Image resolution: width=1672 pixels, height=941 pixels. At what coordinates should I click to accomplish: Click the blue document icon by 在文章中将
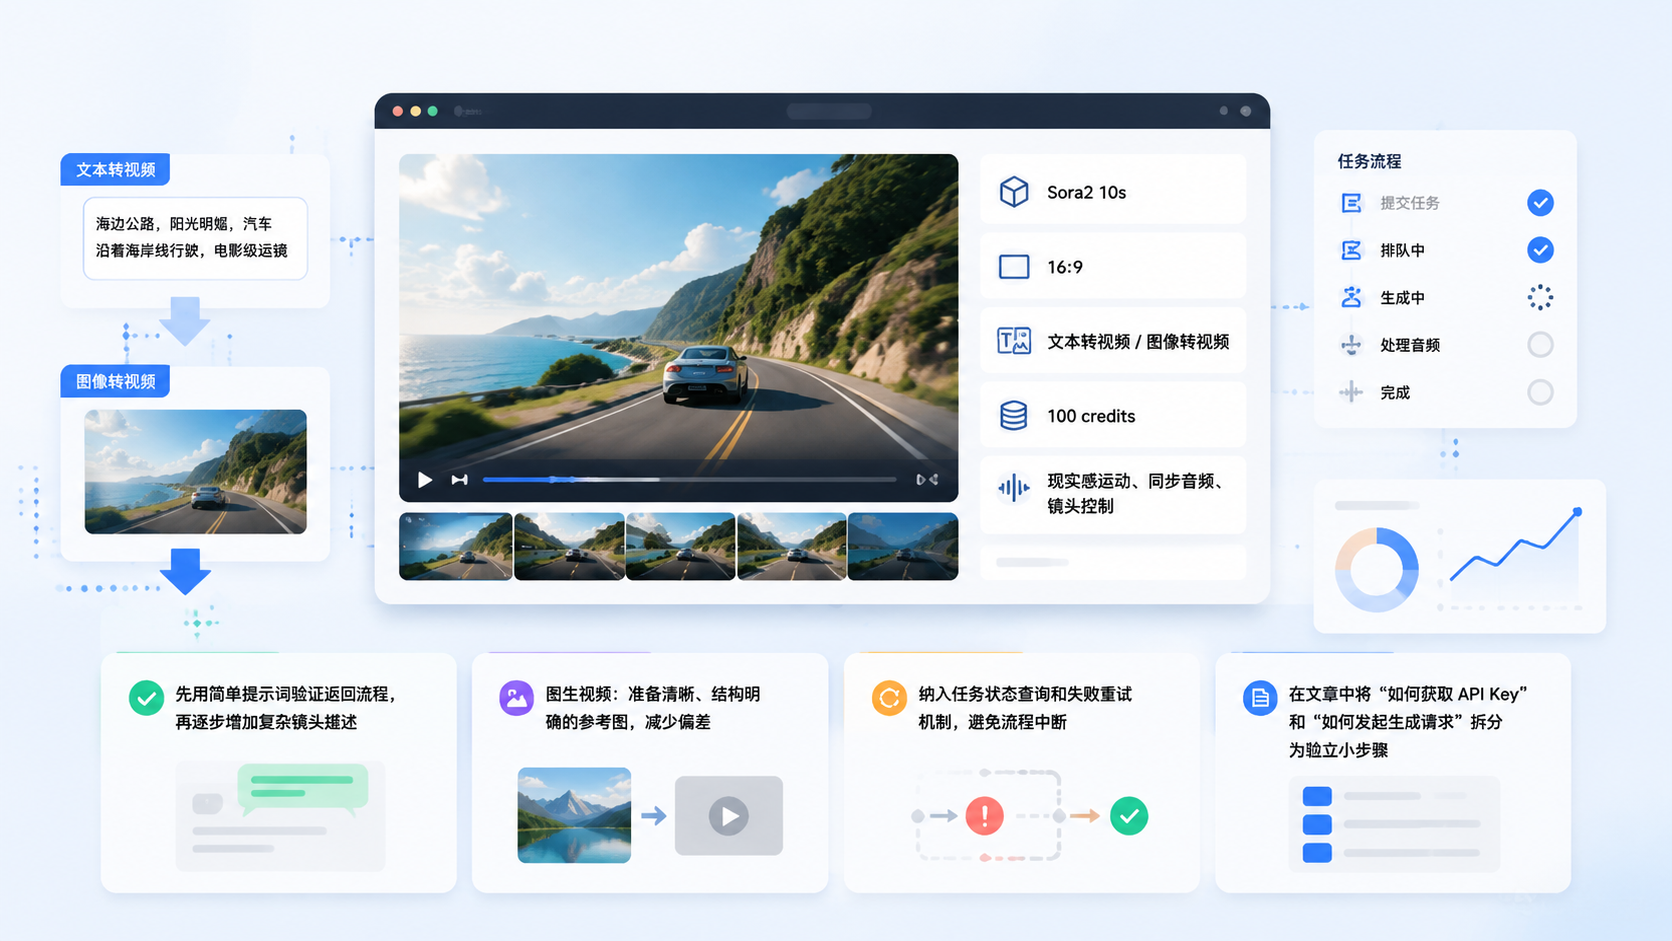pyautogui.click(x=1260, y=697)
